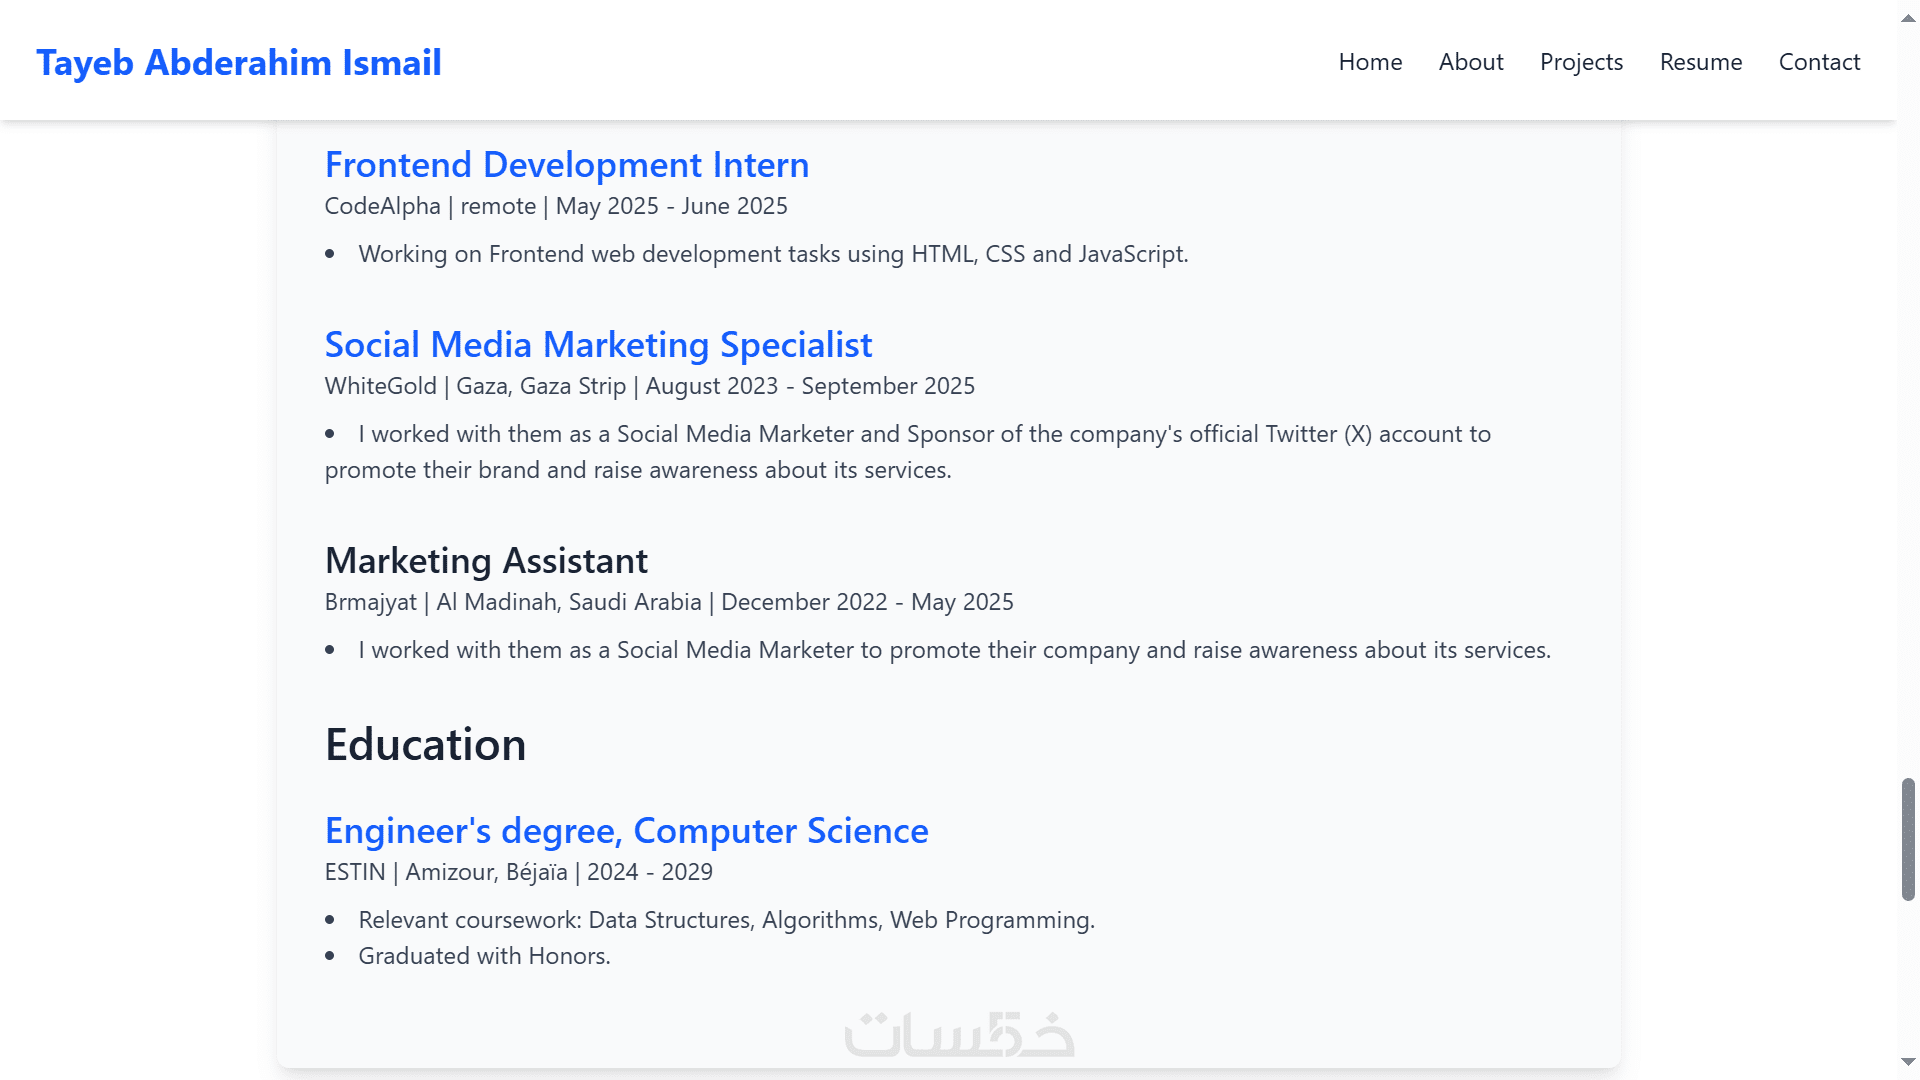
Task: Click the vertical scrollbar thumb
Action: click(1908, 838)
